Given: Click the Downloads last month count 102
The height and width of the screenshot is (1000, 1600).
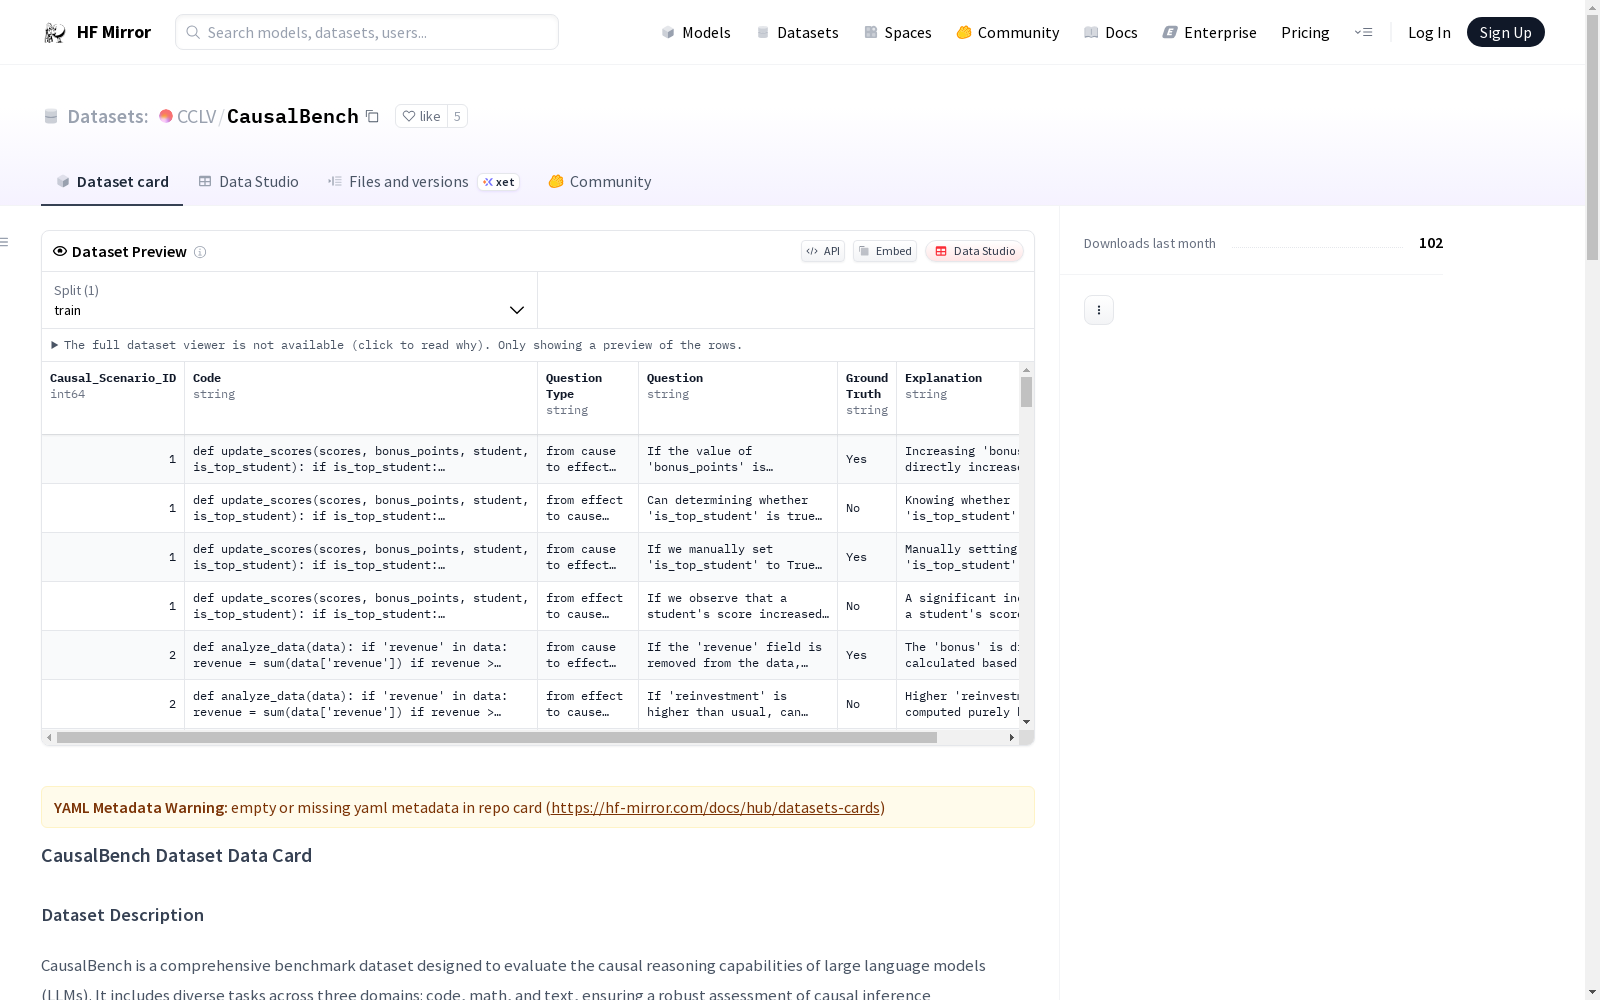Looking at the screenshot, I should [x=1431, y=243].
